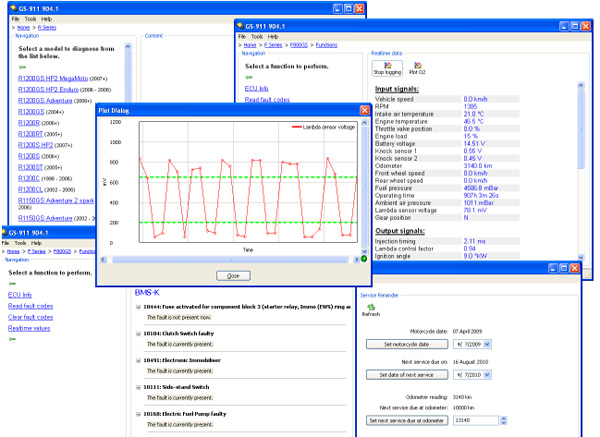Open Tools menu in realtime data window
The width and height of the screenshot is (600, 437).
click(257, 36)
